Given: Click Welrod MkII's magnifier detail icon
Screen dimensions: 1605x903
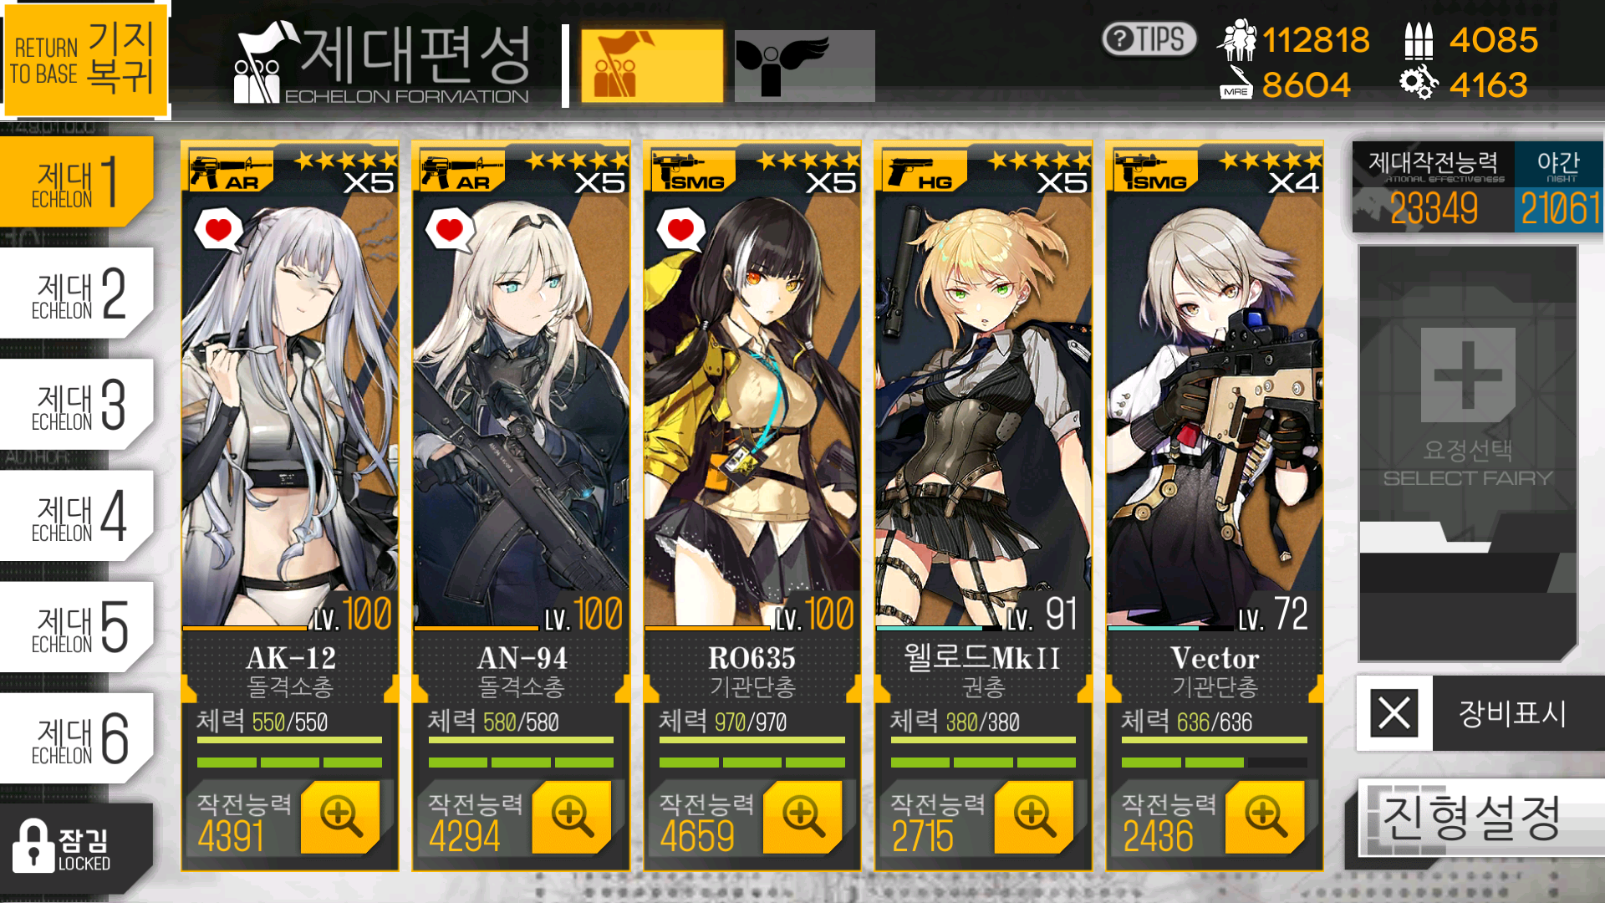Looking at the screenshot, I should [x=1033, y=817].
